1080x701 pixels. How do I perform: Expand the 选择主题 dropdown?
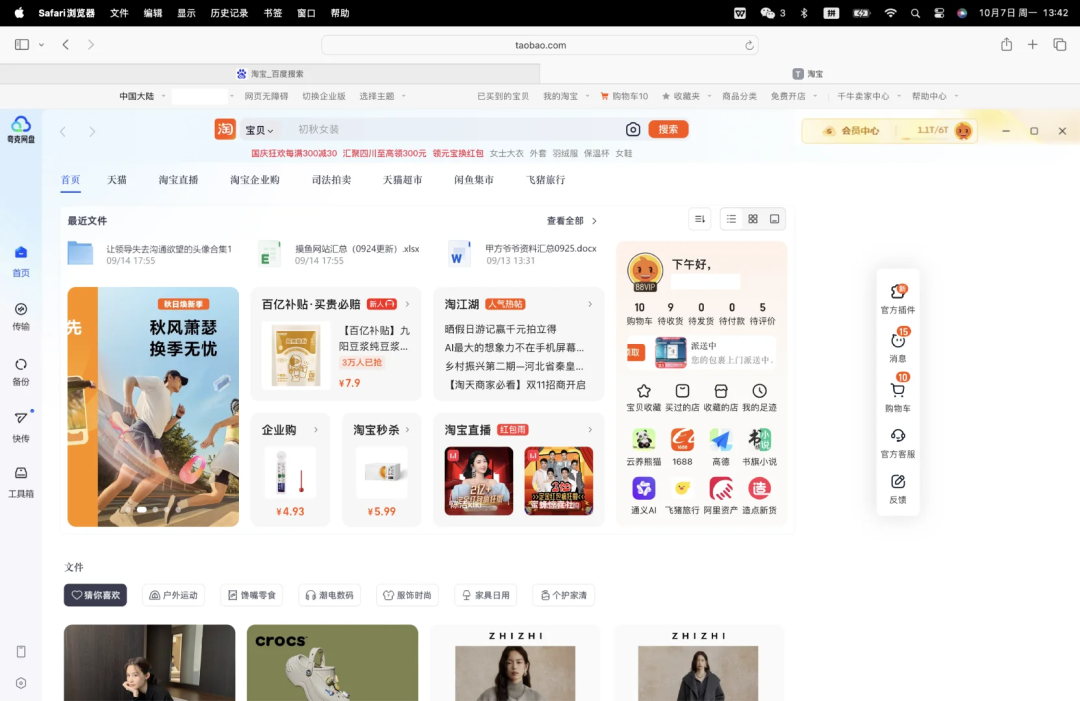[x=382, y=96]
